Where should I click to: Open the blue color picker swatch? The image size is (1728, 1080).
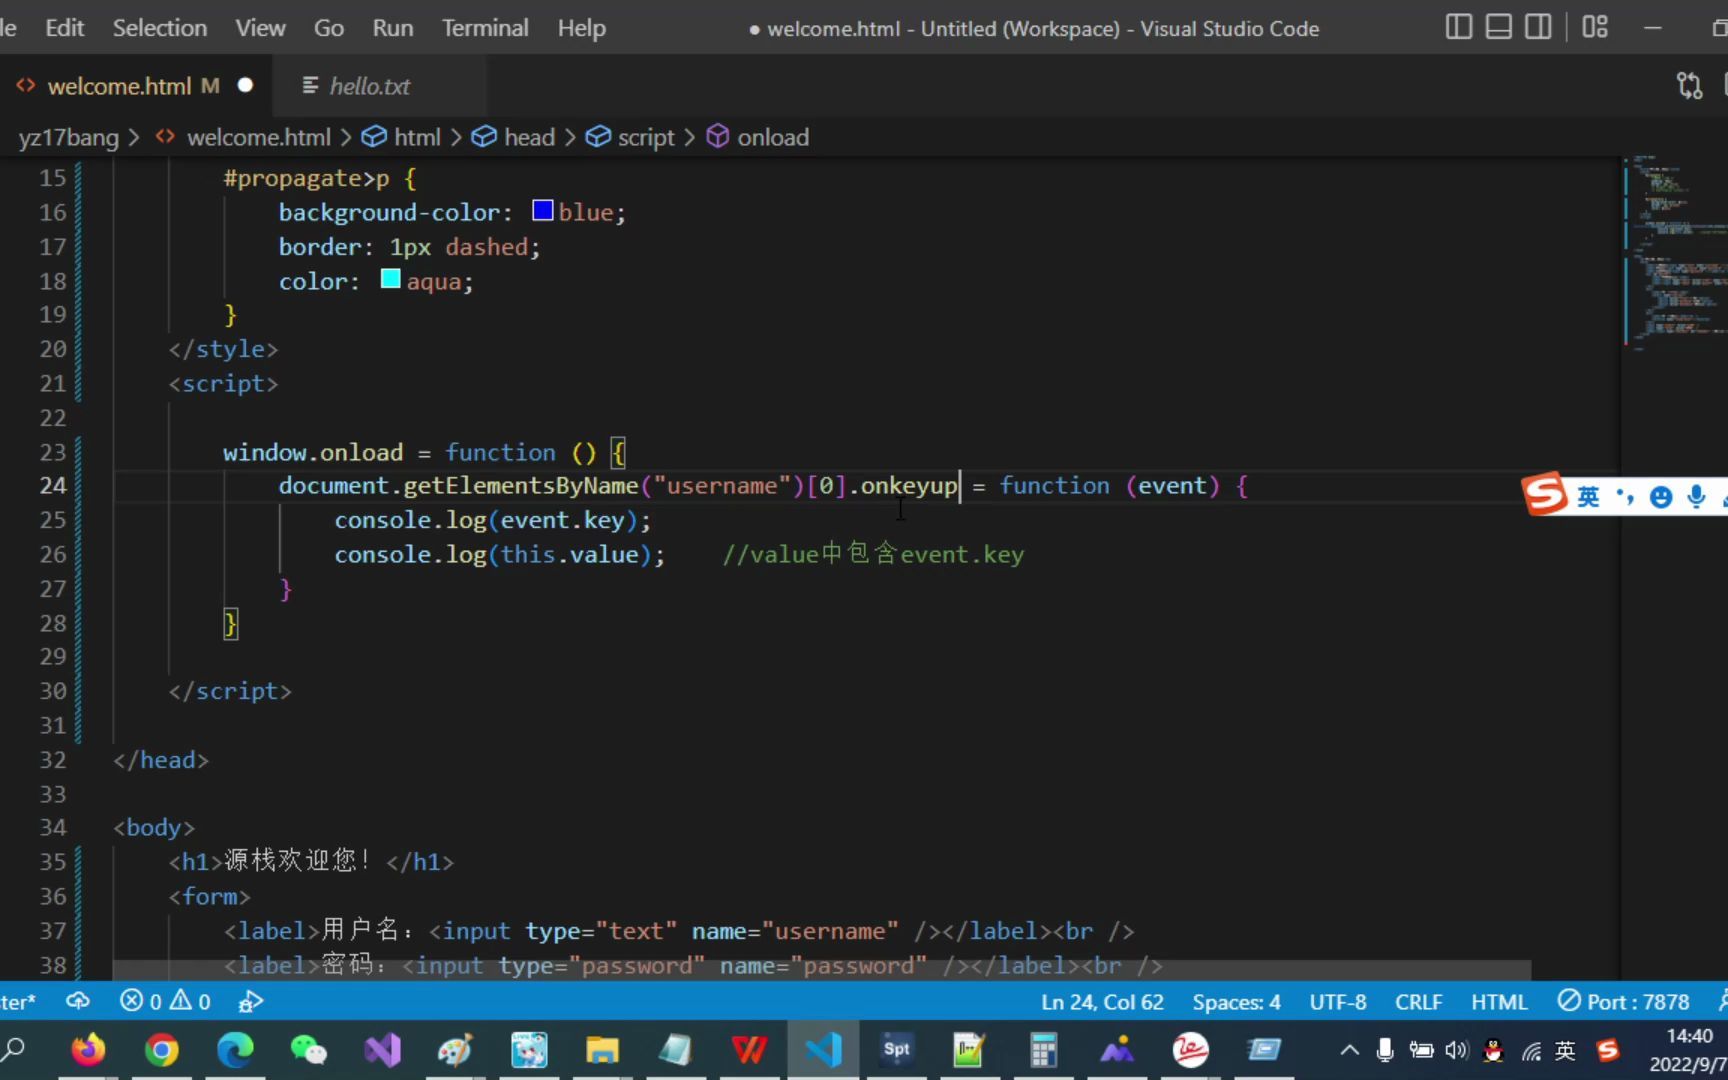click(x=543, y=211)
